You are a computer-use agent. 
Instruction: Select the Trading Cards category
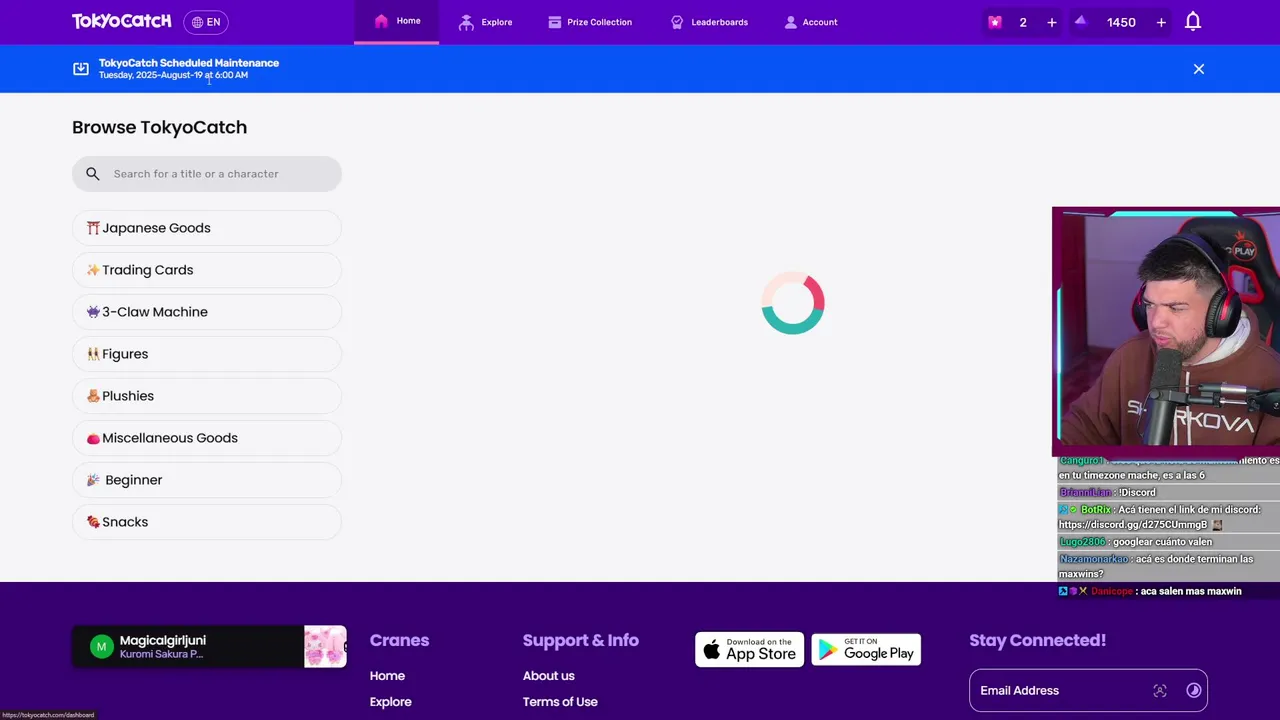[x=207, y=270]
